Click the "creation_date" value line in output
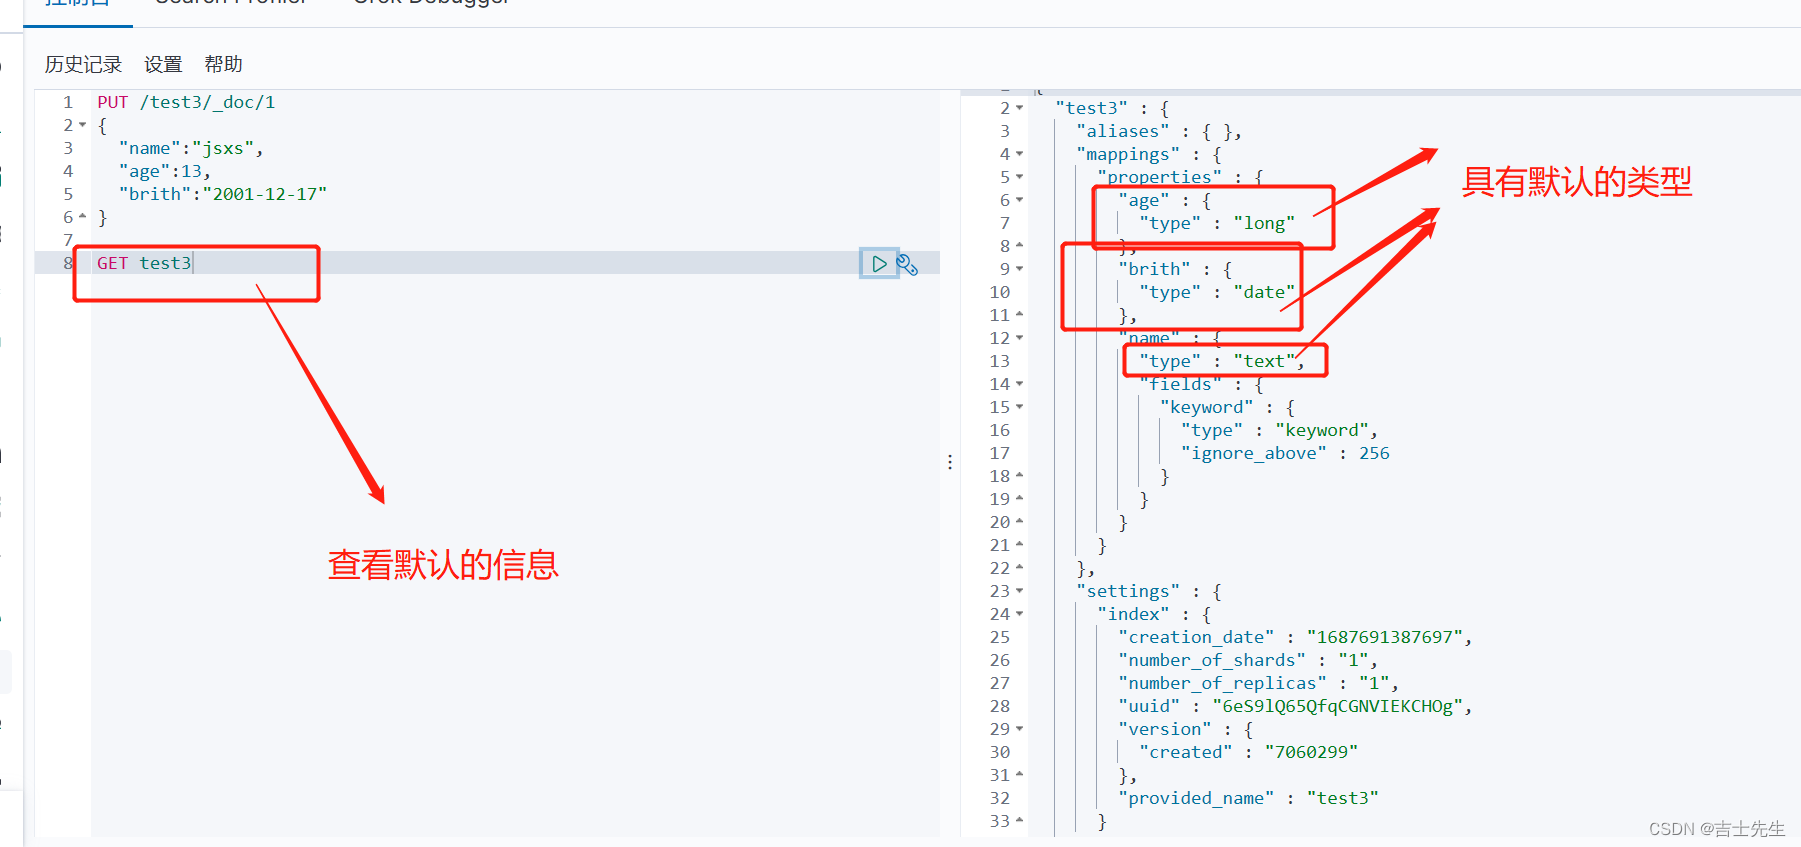This screenshot has height=847, width=1801. point(1295,637)
